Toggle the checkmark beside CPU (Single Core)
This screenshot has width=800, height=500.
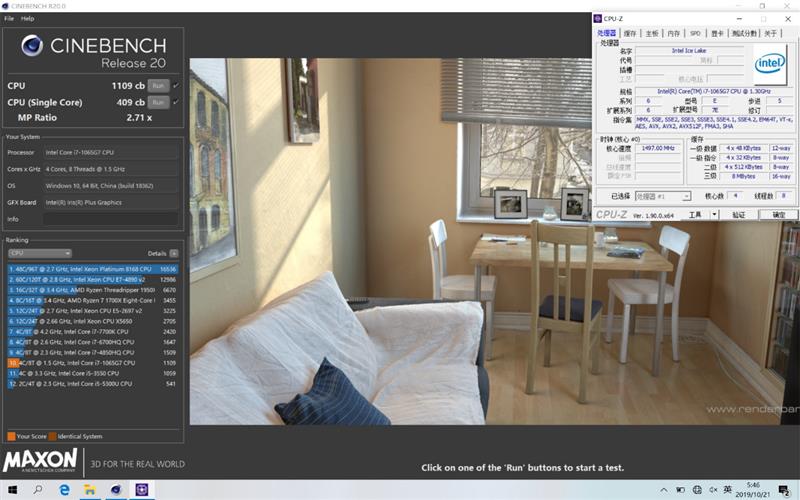pos(176,101)
